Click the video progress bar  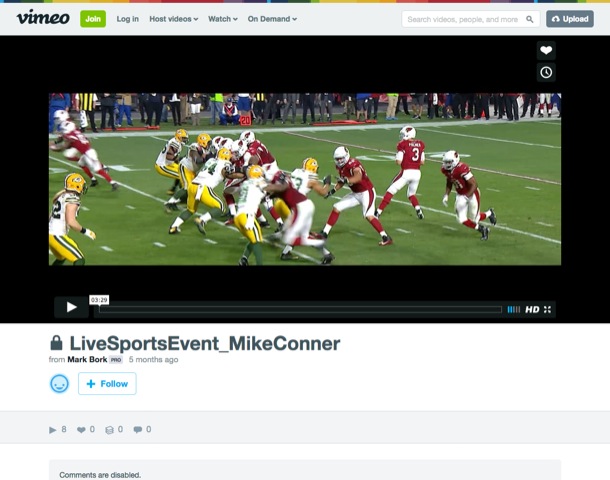coord(300,309)
